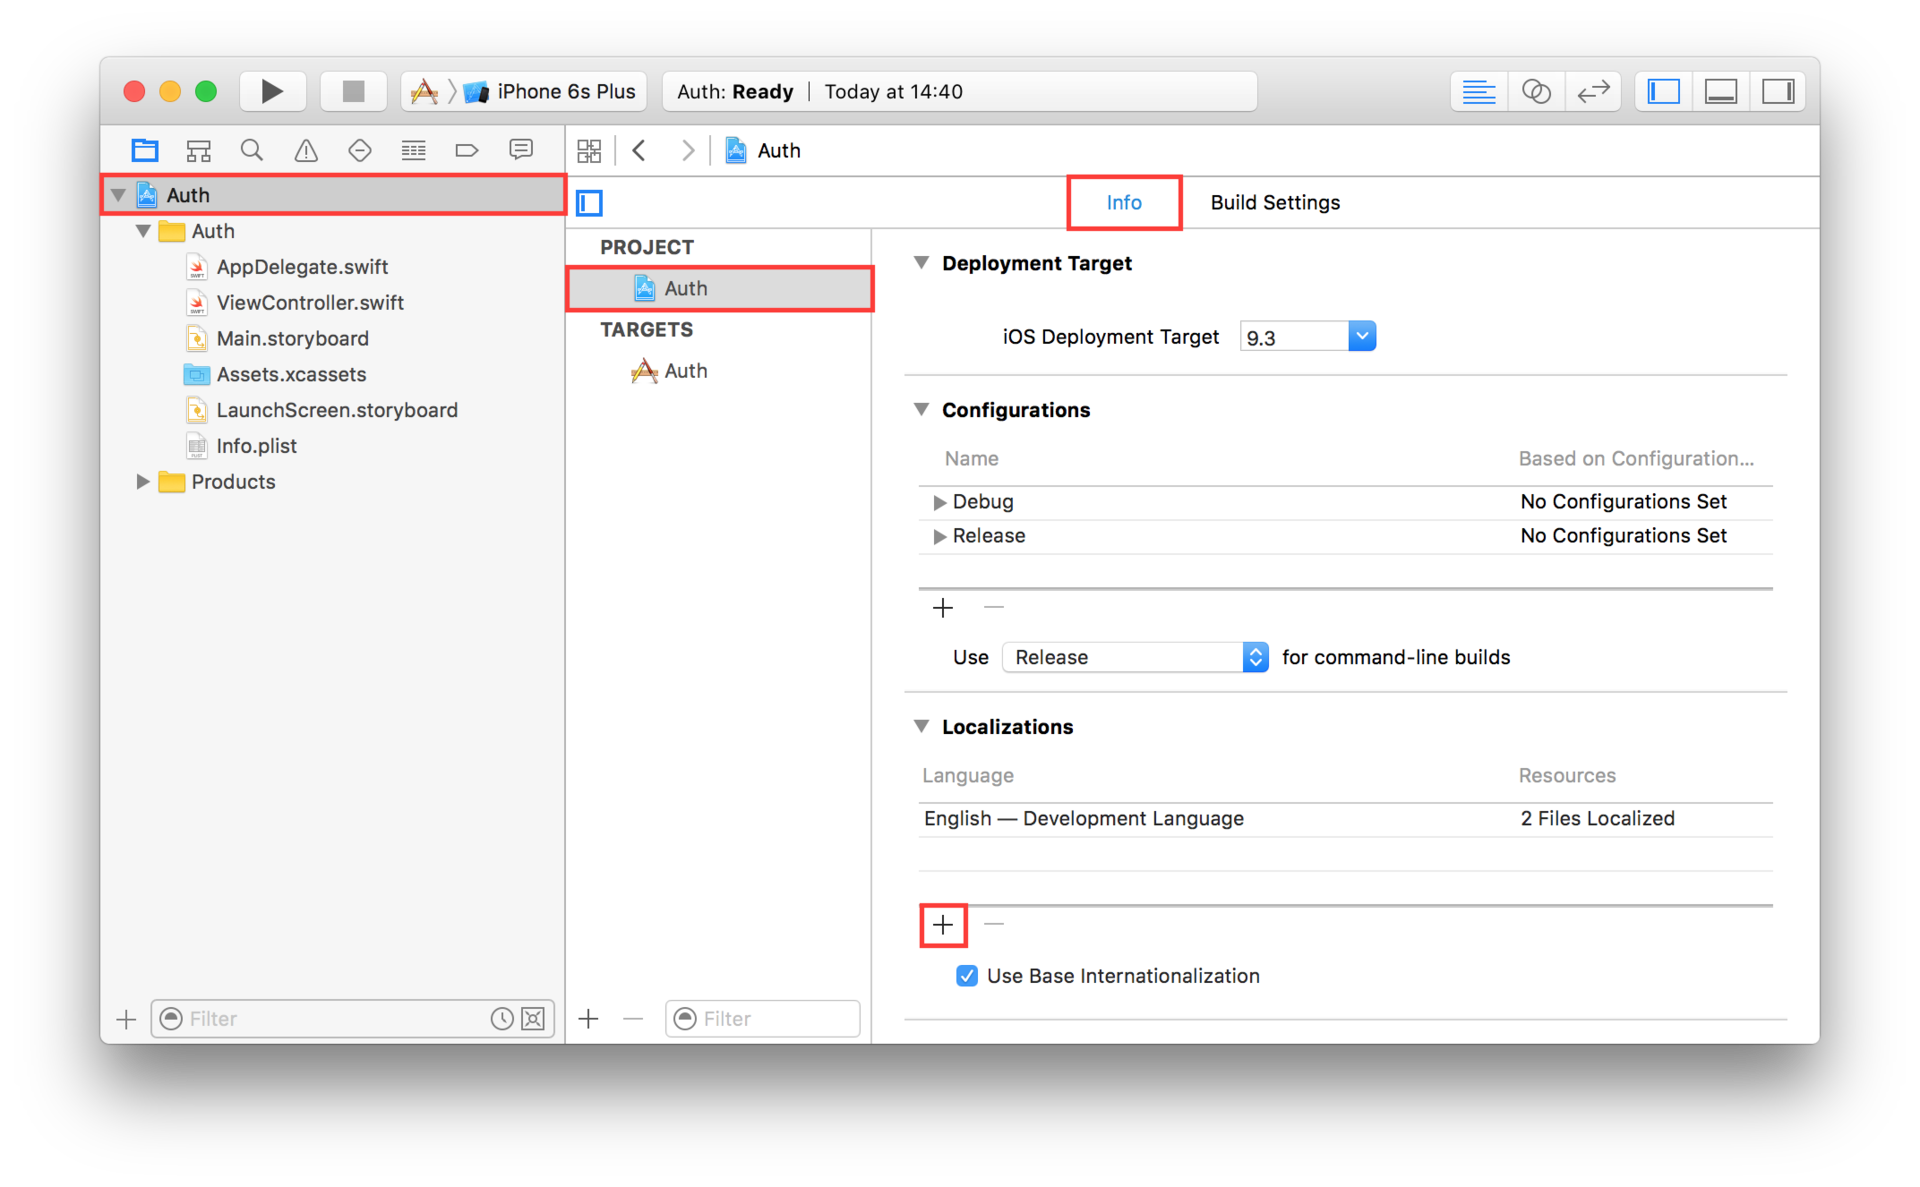Viewport: 1920px width, 1187px height.
Task: Click the Add localization plus button
Action: (x=944, y=925)
